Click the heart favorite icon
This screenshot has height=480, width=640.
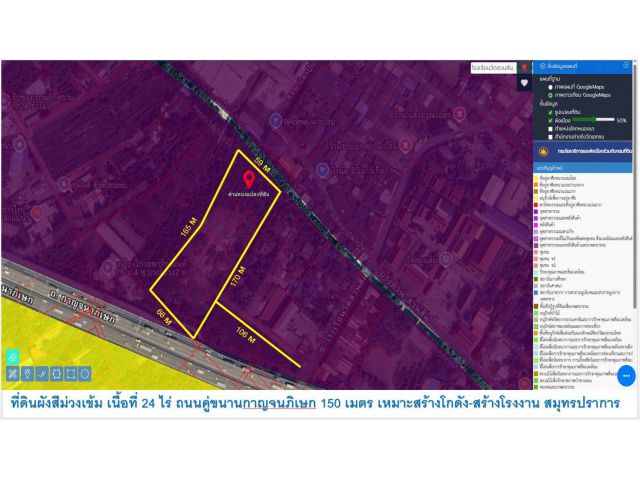tap(524, 83)
